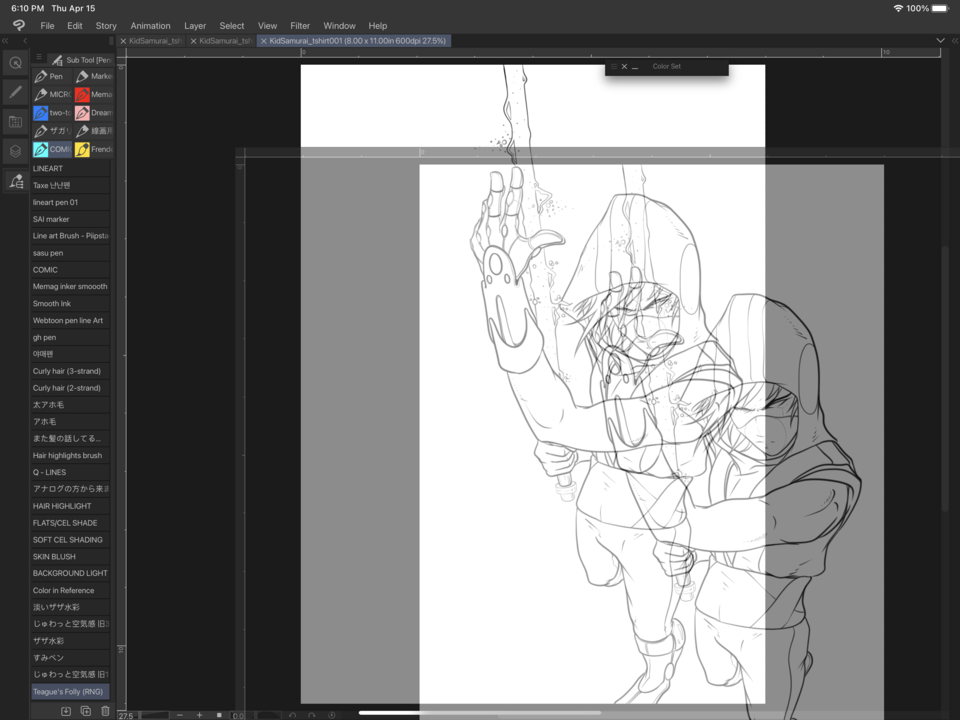Image resolution: width=960 pixels, height=720 pixels.
Task: Open the Edit menu
Action: pos(75,26)
